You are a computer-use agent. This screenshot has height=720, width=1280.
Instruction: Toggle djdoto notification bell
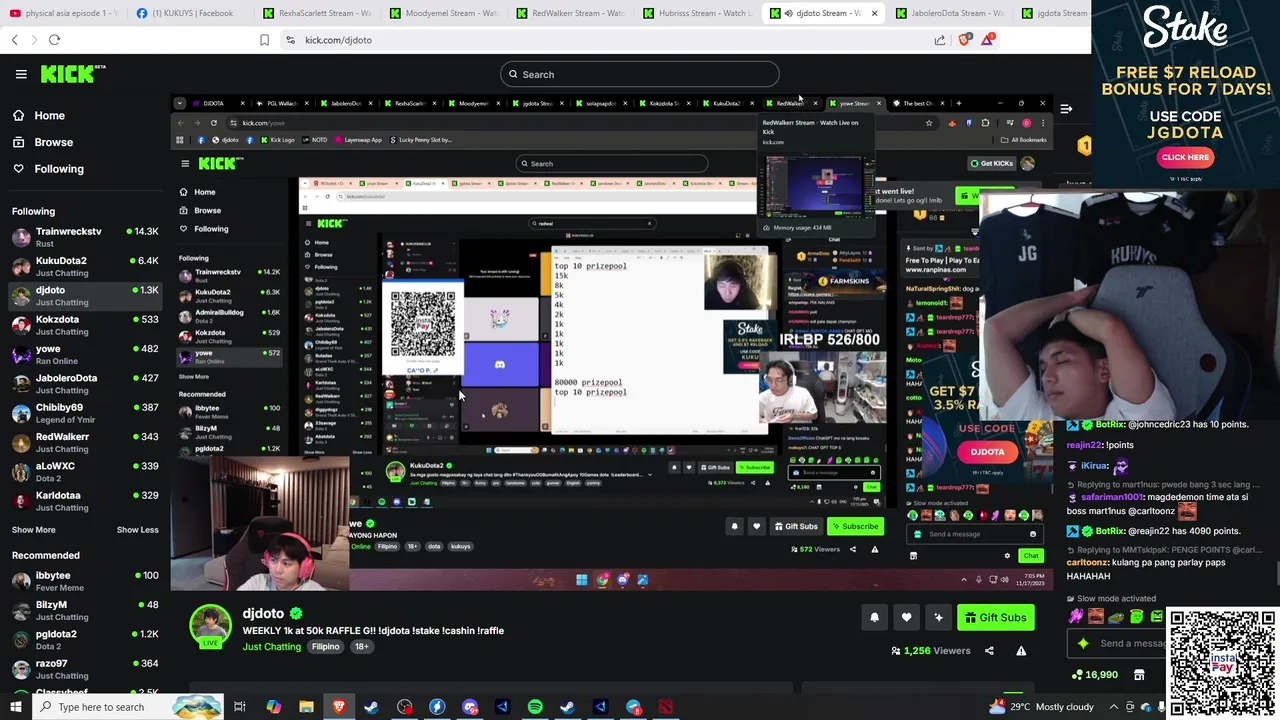(874, 617)
